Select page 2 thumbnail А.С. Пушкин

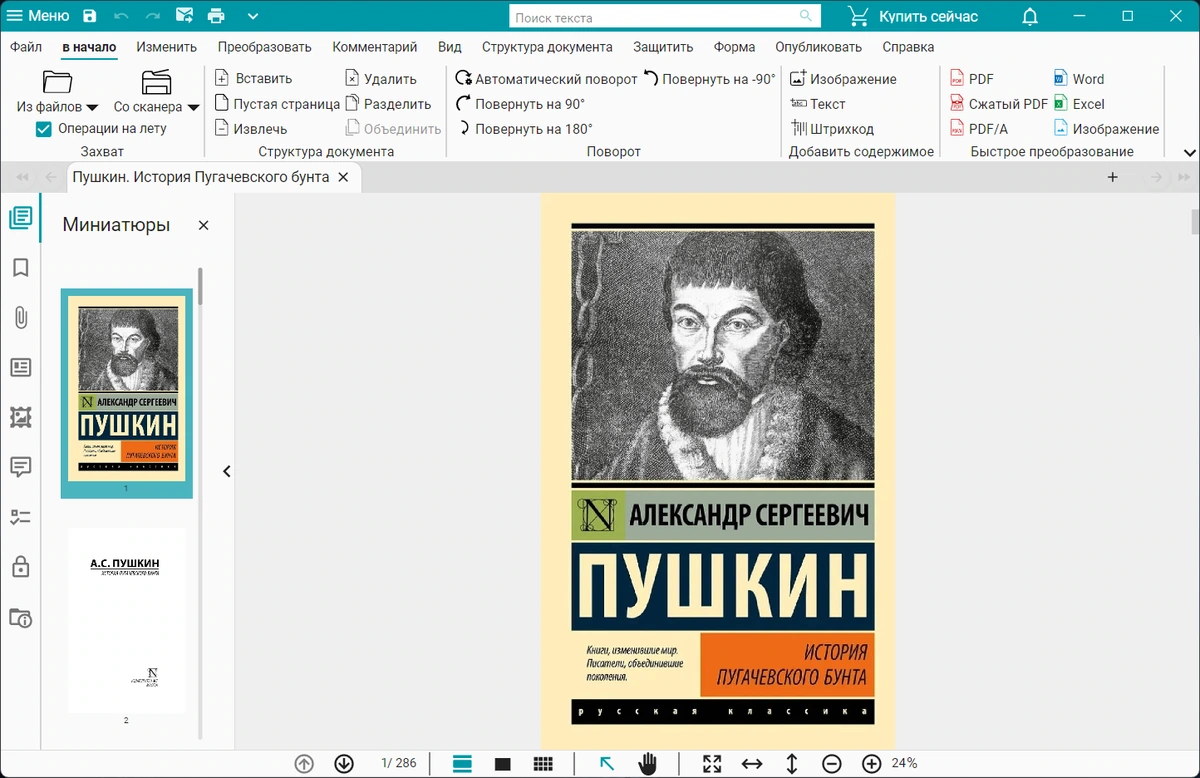coord(126,620)
